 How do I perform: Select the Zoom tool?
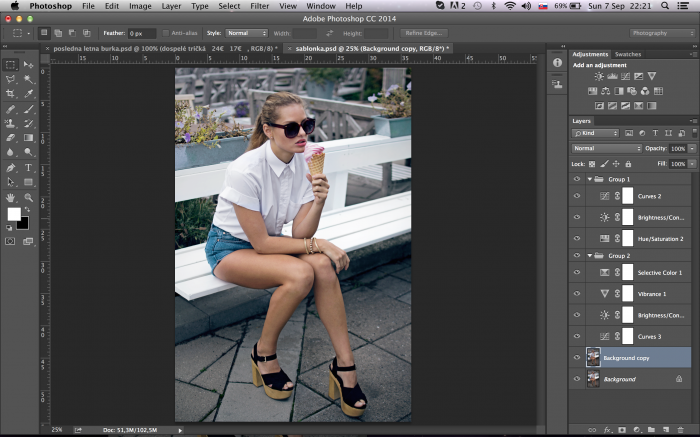tap(29, 197)
